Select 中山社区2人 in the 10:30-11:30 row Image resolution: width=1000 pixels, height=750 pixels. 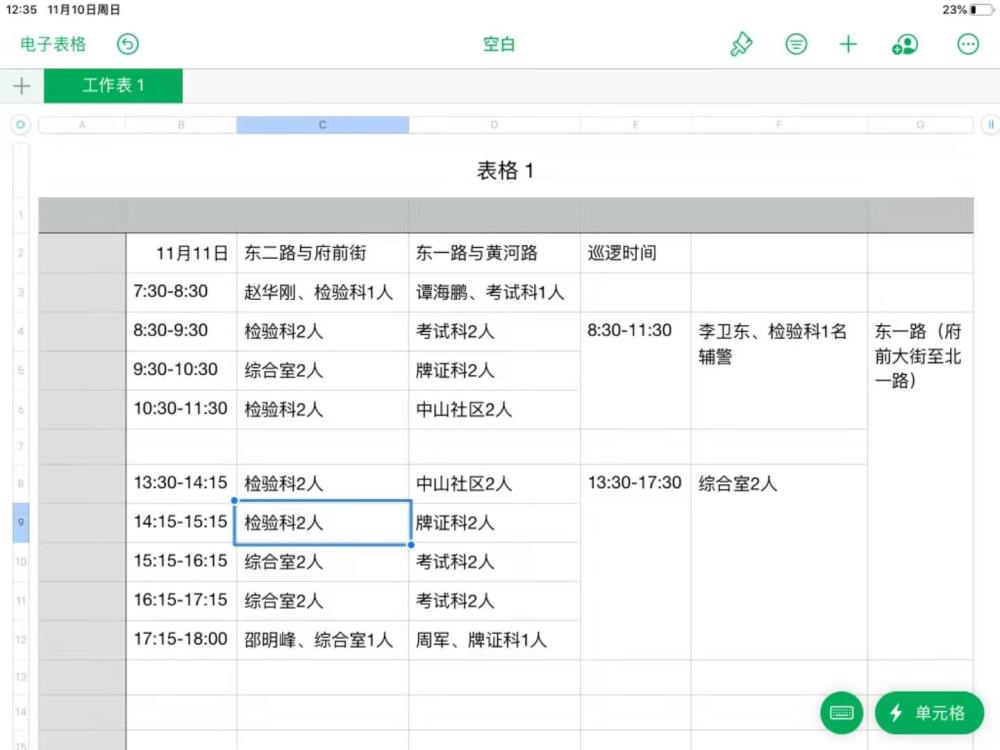coord(494,409)
